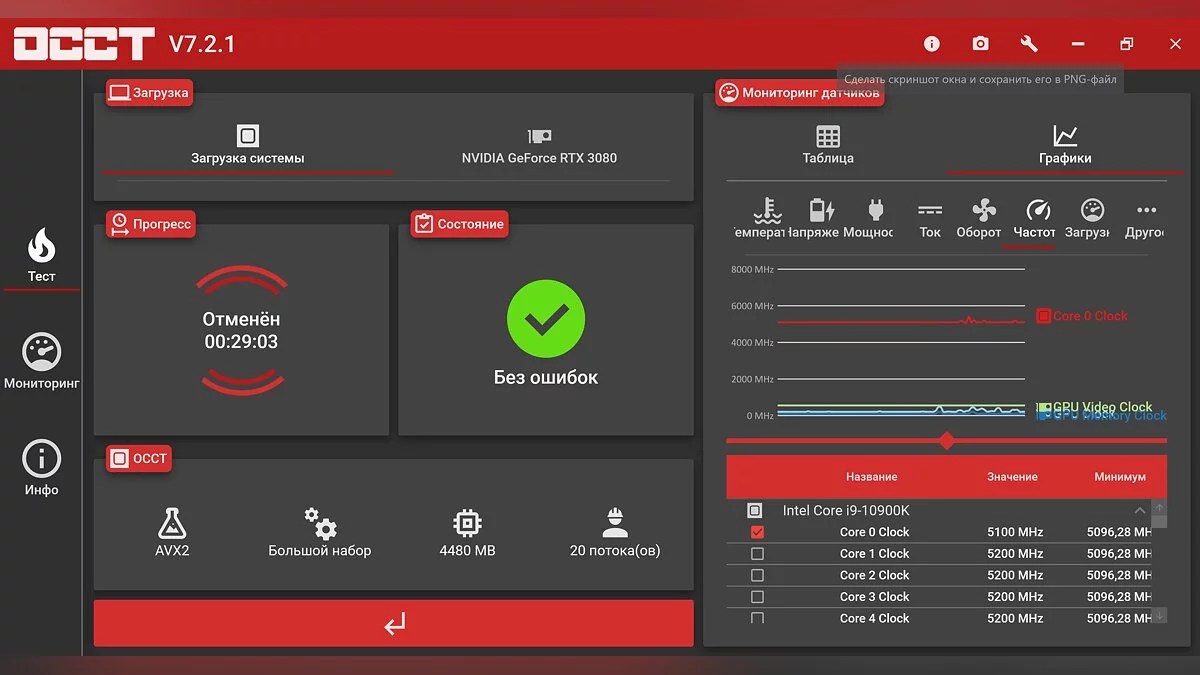Open the Таблица view tab

click(828, 146)
